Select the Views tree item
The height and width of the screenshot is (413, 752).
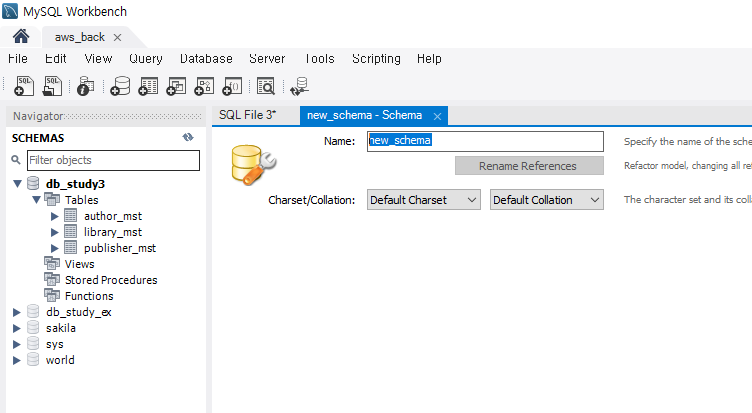coord(80,264)
